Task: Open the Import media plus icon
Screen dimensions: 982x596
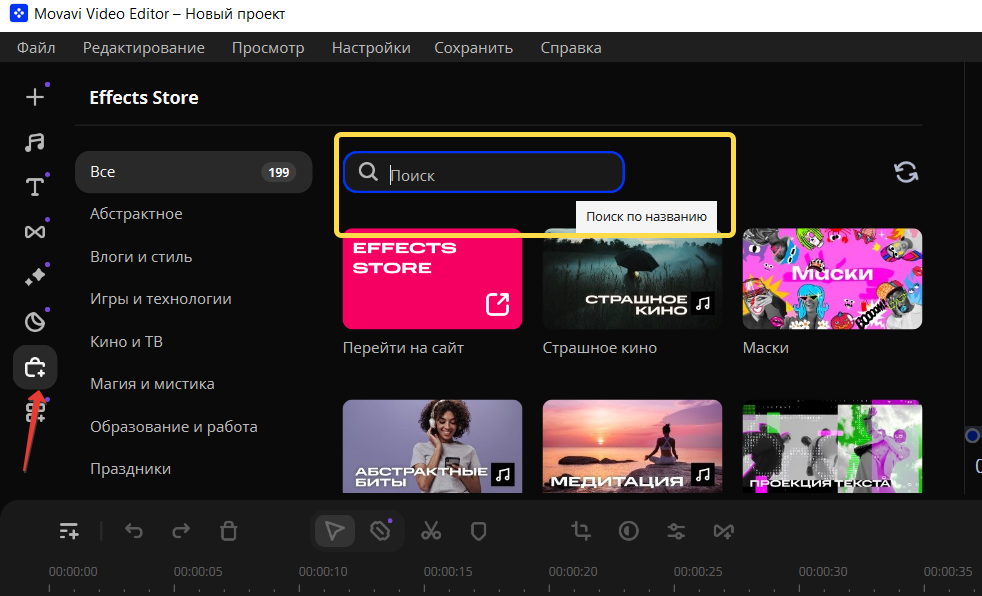Action: (35, 97)
